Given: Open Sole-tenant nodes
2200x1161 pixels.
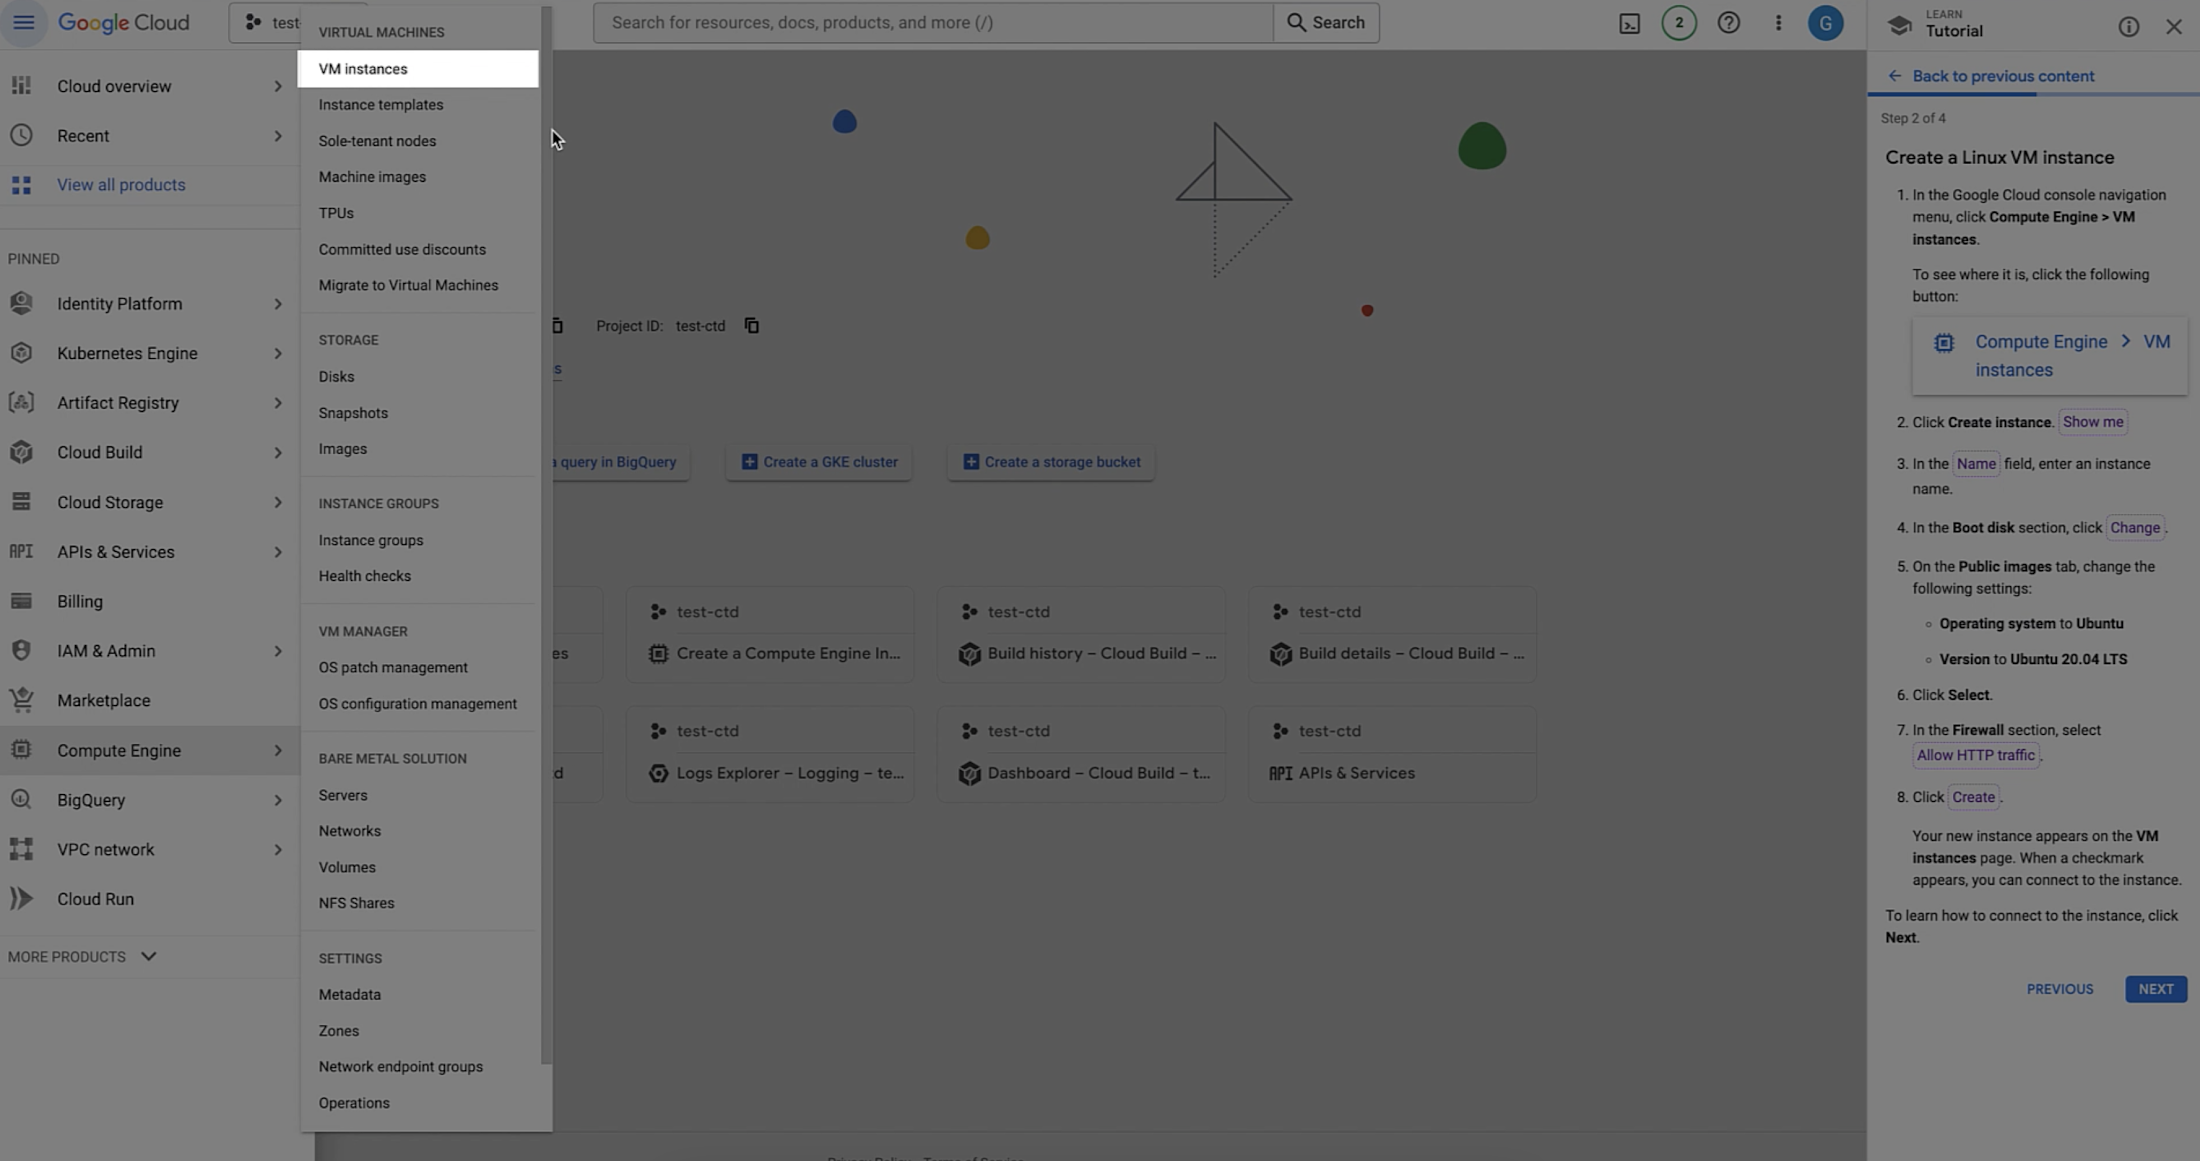Looking at the screenshot, I should pos(418,141).
